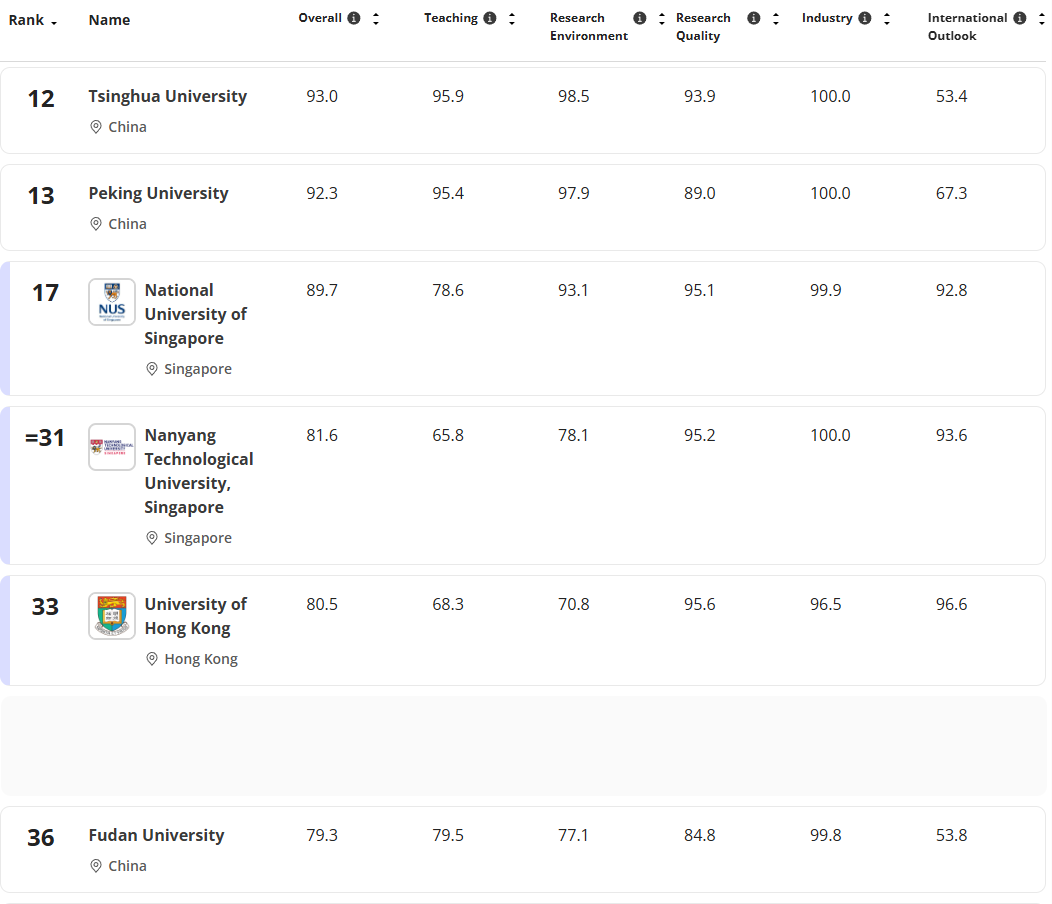
Task: Open the Nanyang Technological University logo
Action: 112,447
